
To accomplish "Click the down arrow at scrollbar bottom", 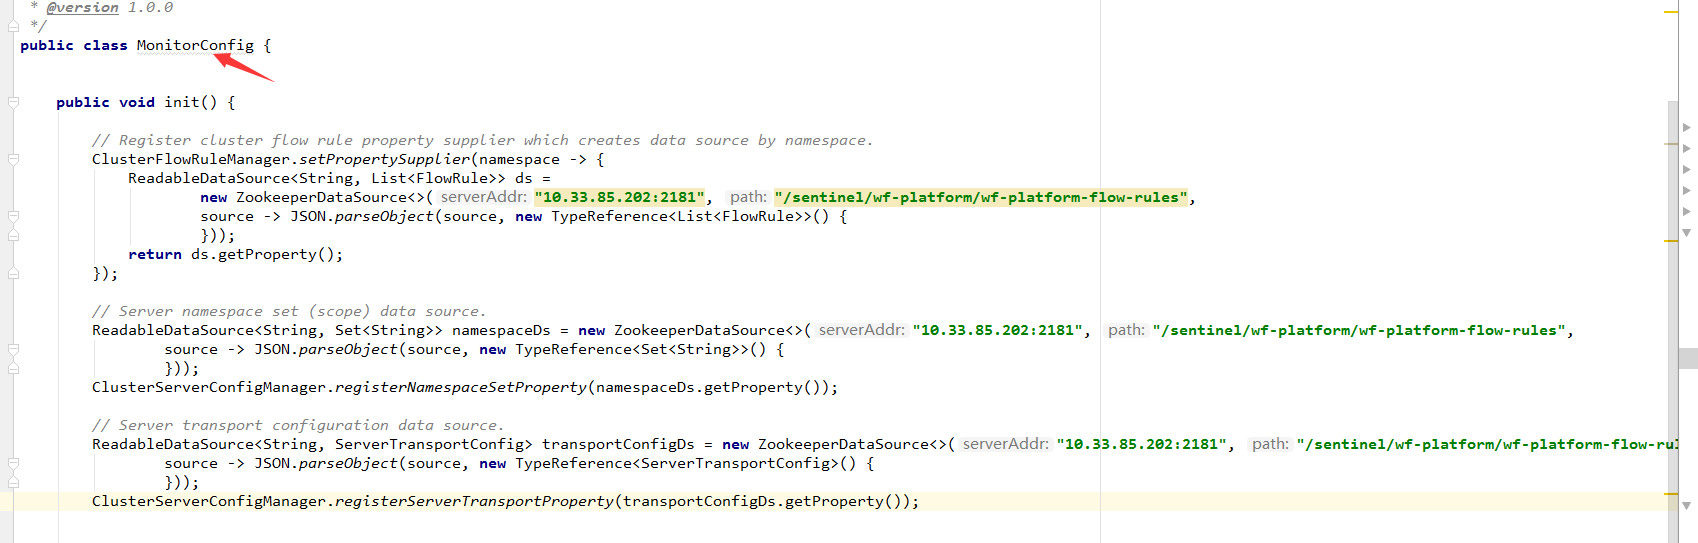I will tap(1687, 506).
